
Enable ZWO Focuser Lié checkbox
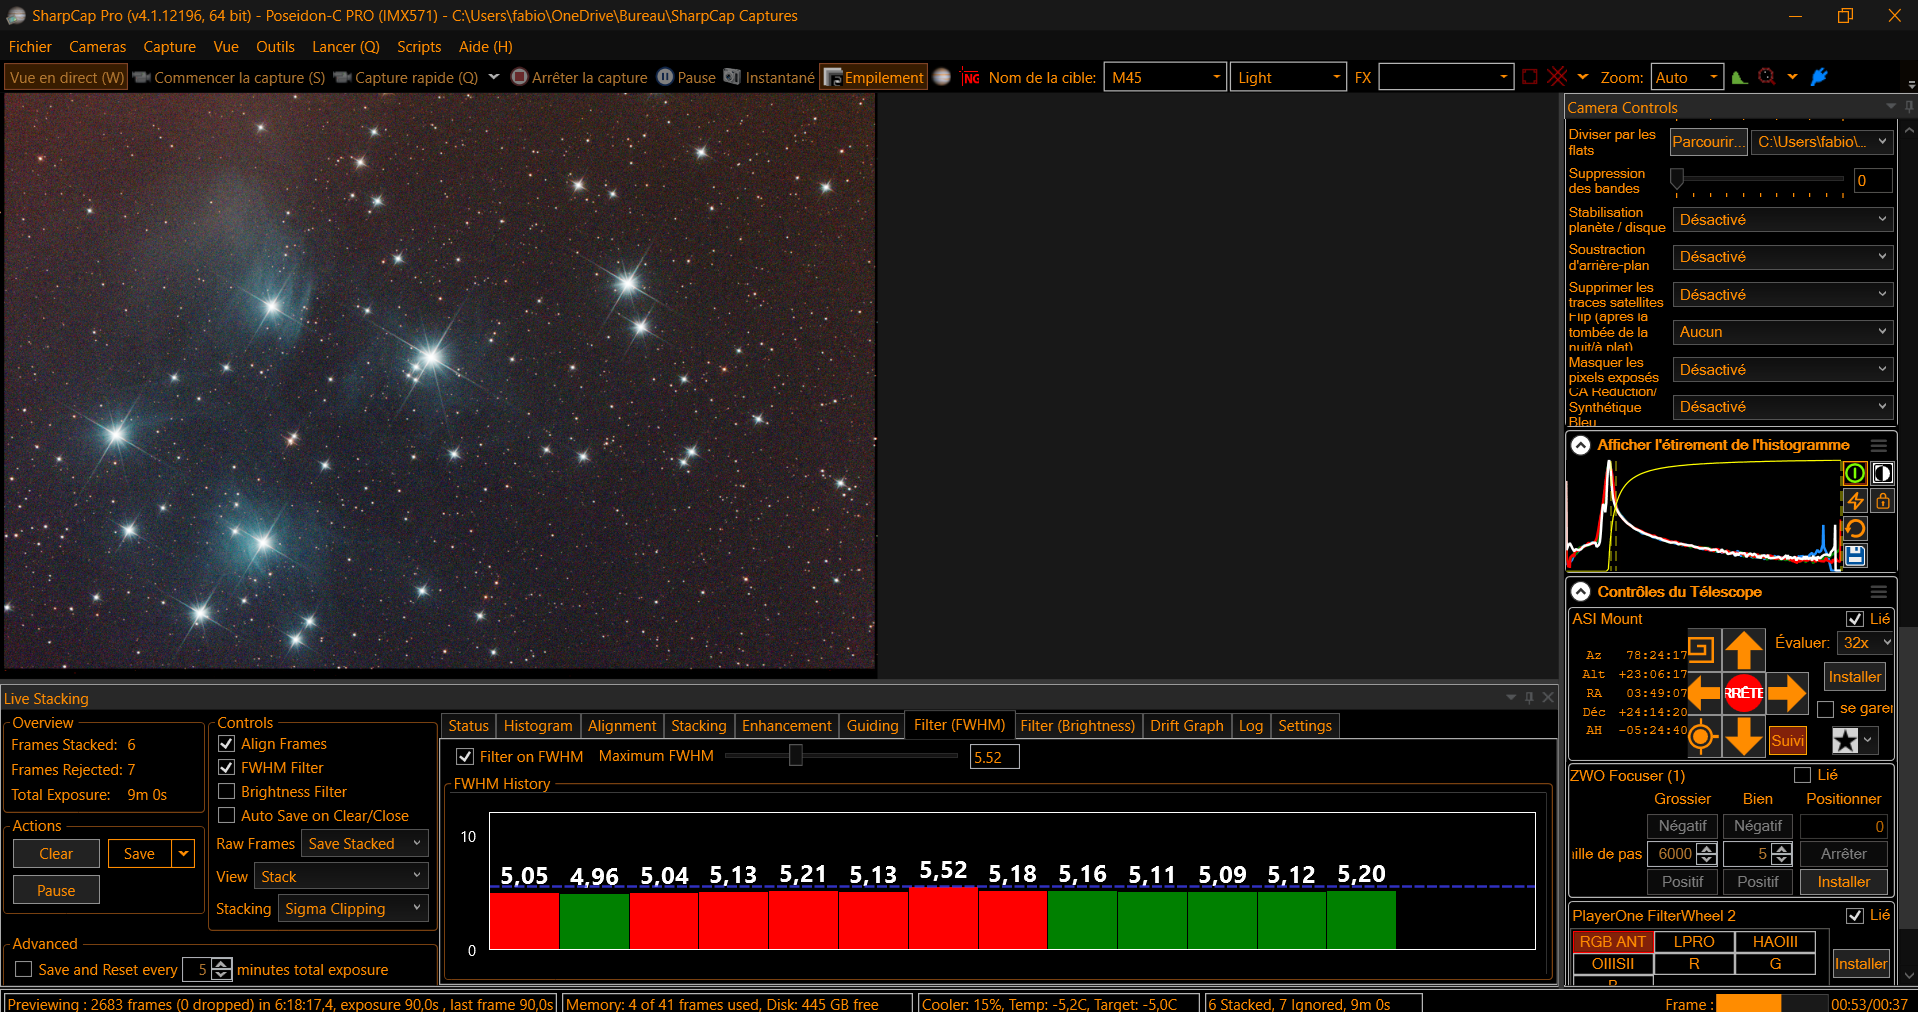pos(1803,775)
